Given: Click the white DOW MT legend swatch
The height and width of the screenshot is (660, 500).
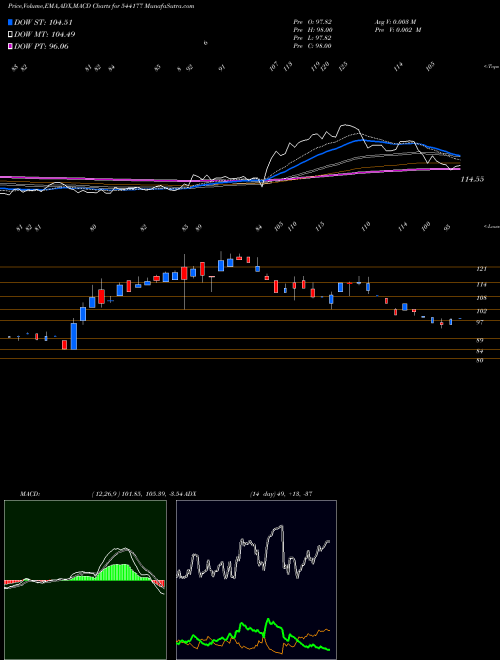Looking at the screenshot, I should point(11,35).
